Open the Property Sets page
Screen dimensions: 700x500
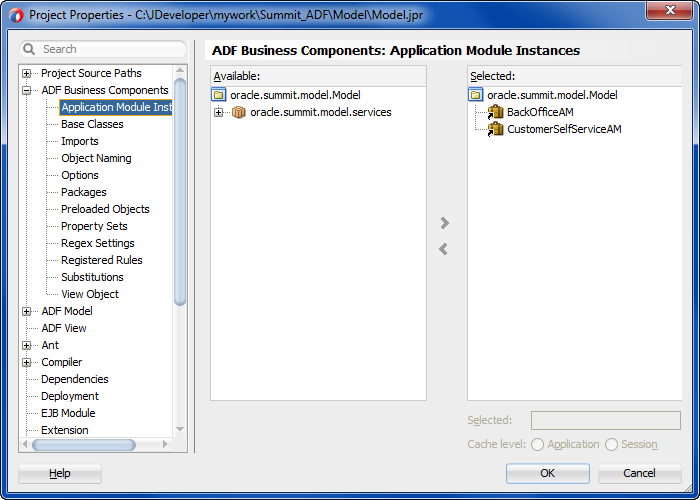pos(94,226)
